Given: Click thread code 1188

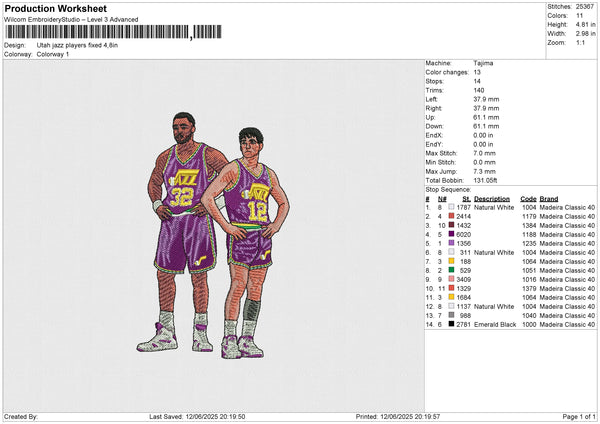Looking at the screenshot, I should [529, 234].
